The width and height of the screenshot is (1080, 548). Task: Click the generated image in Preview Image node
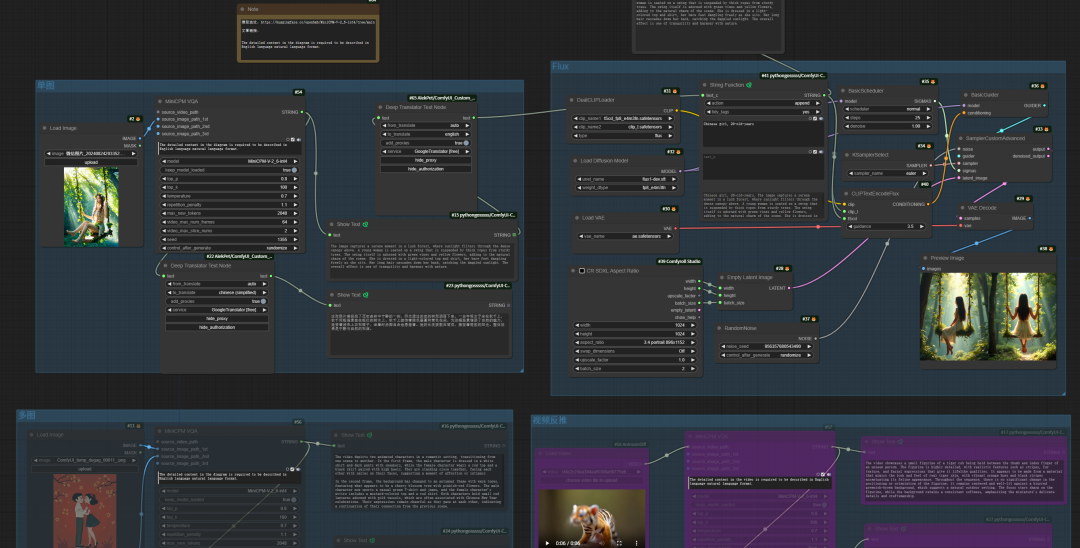pos(987,316)
